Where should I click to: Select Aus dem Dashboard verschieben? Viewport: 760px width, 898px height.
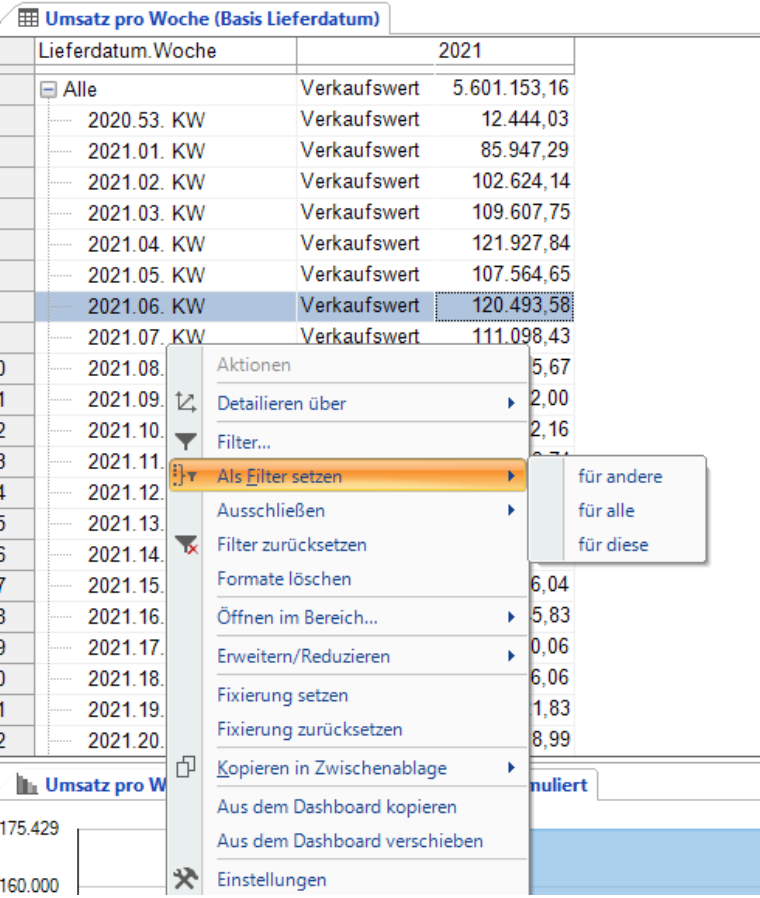pos(348,841)
